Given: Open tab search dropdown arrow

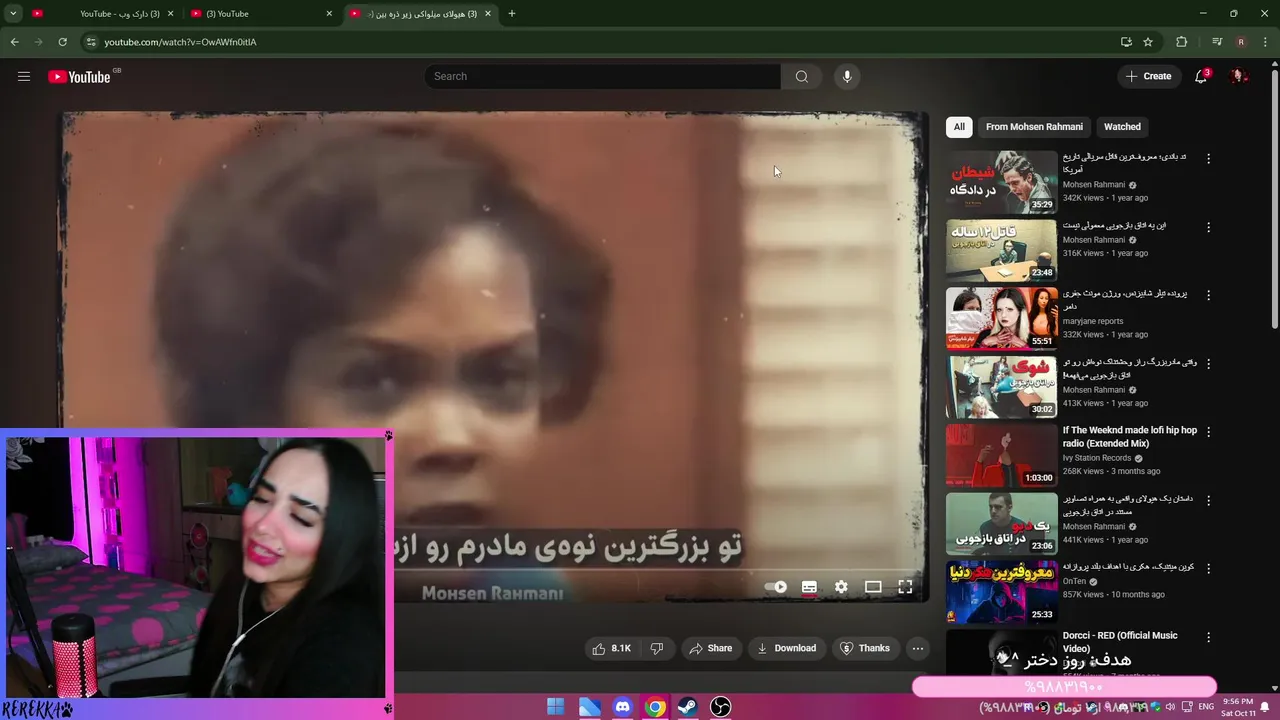Looking at the screenshot, I should click(x=13, y=14).
